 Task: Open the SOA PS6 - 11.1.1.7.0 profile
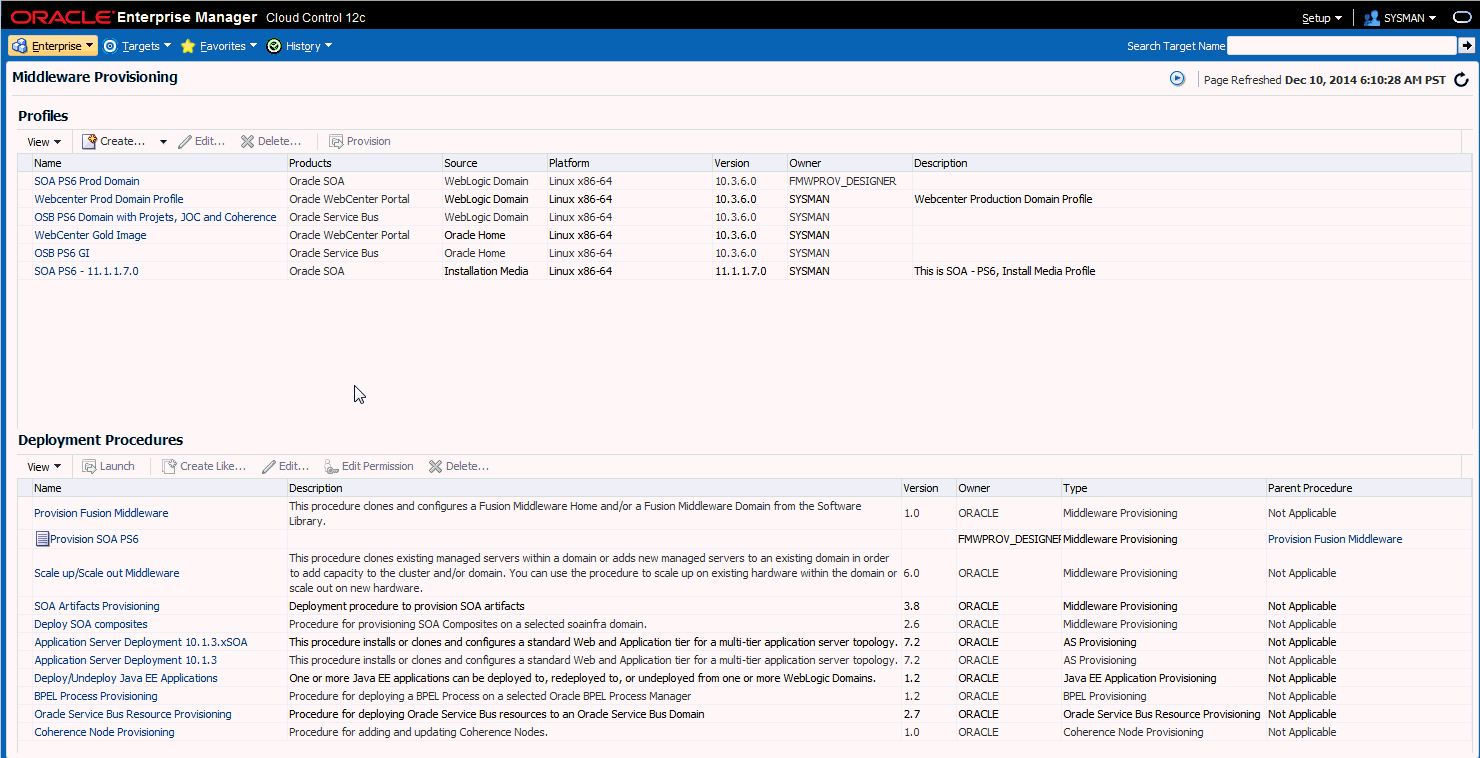tap(86, 271)
